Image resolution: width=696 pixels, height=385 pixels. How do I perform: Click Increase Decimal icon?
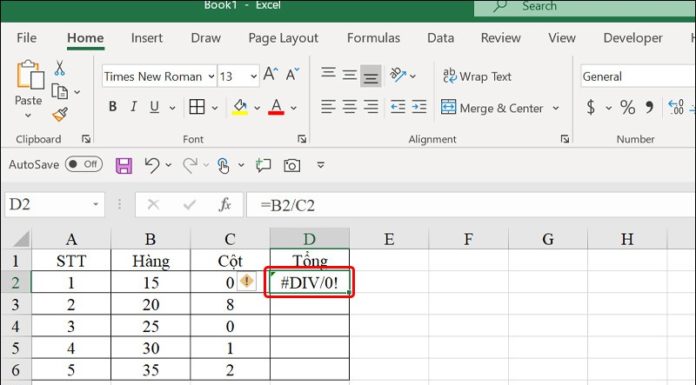(676, 107)
